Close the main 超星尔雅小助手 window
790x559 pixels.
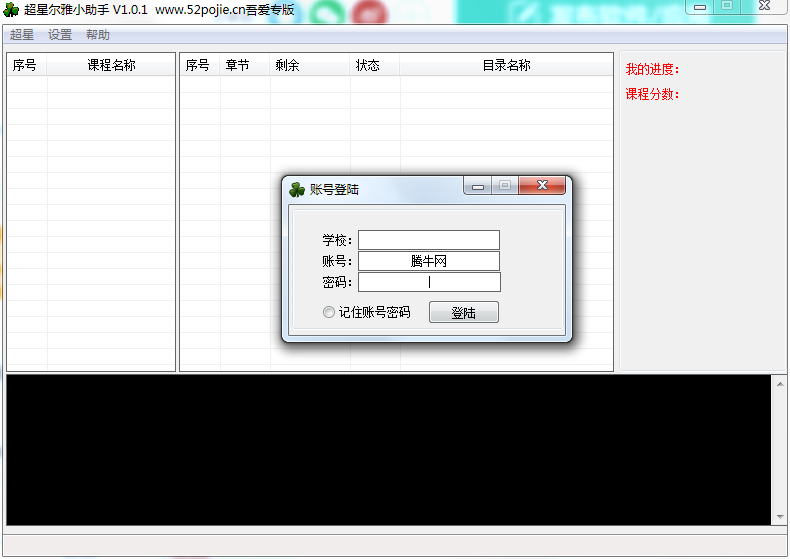coord(764,6)
